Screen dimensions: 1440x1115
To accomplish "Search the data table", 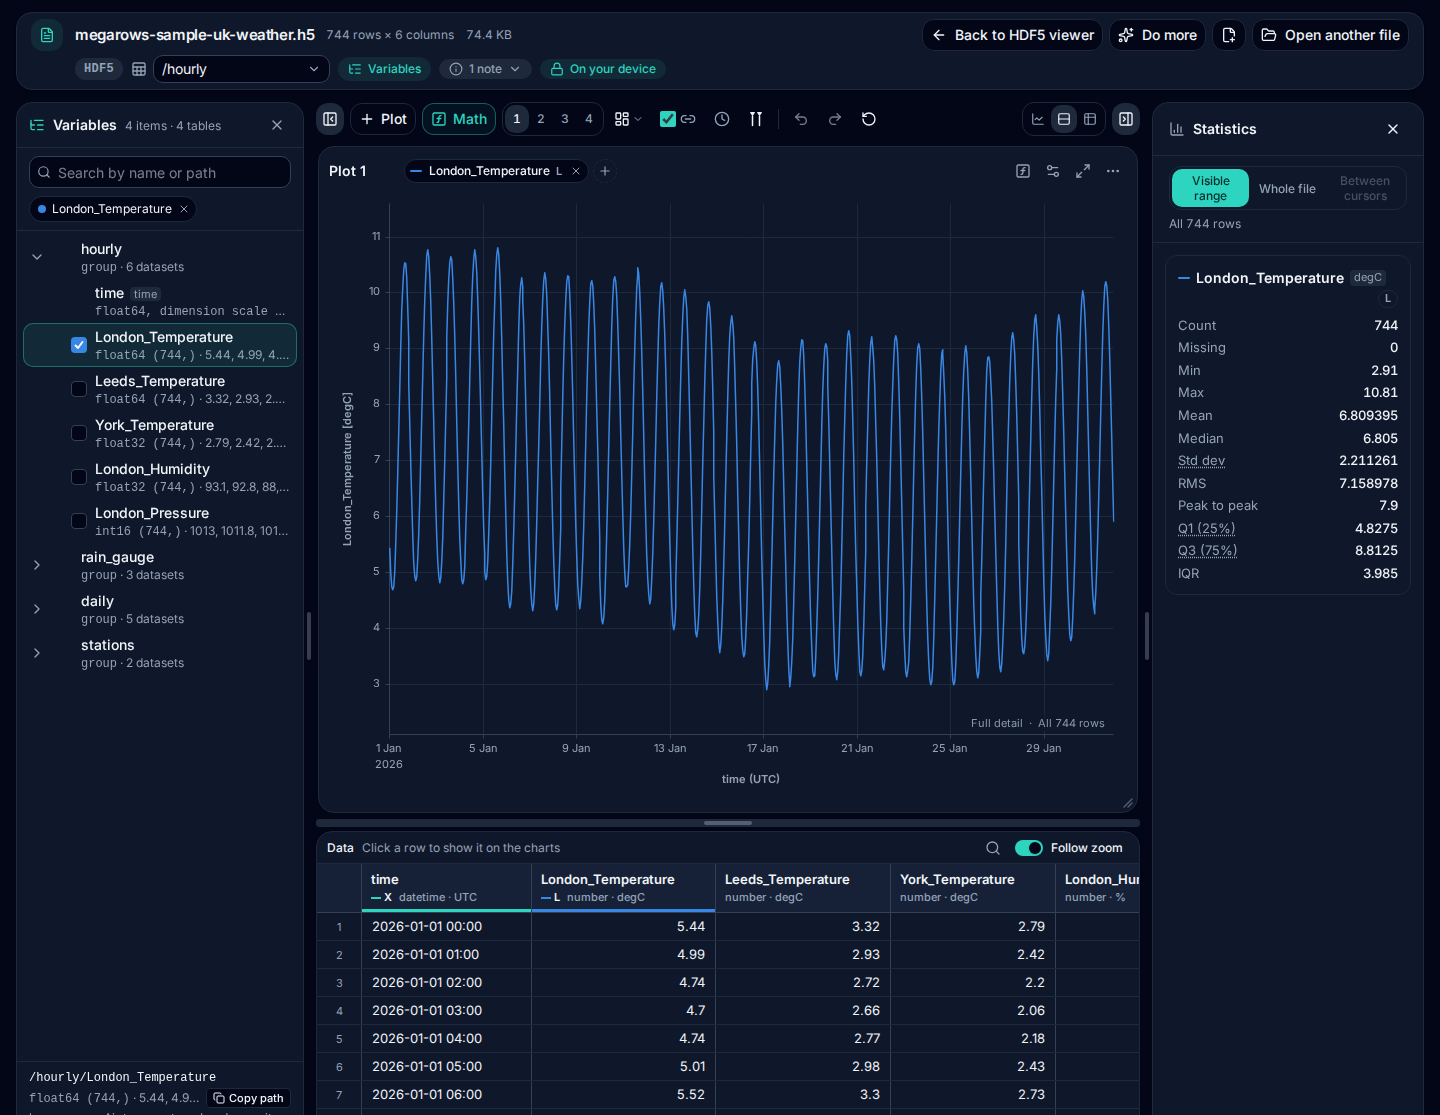I will 993,848.
